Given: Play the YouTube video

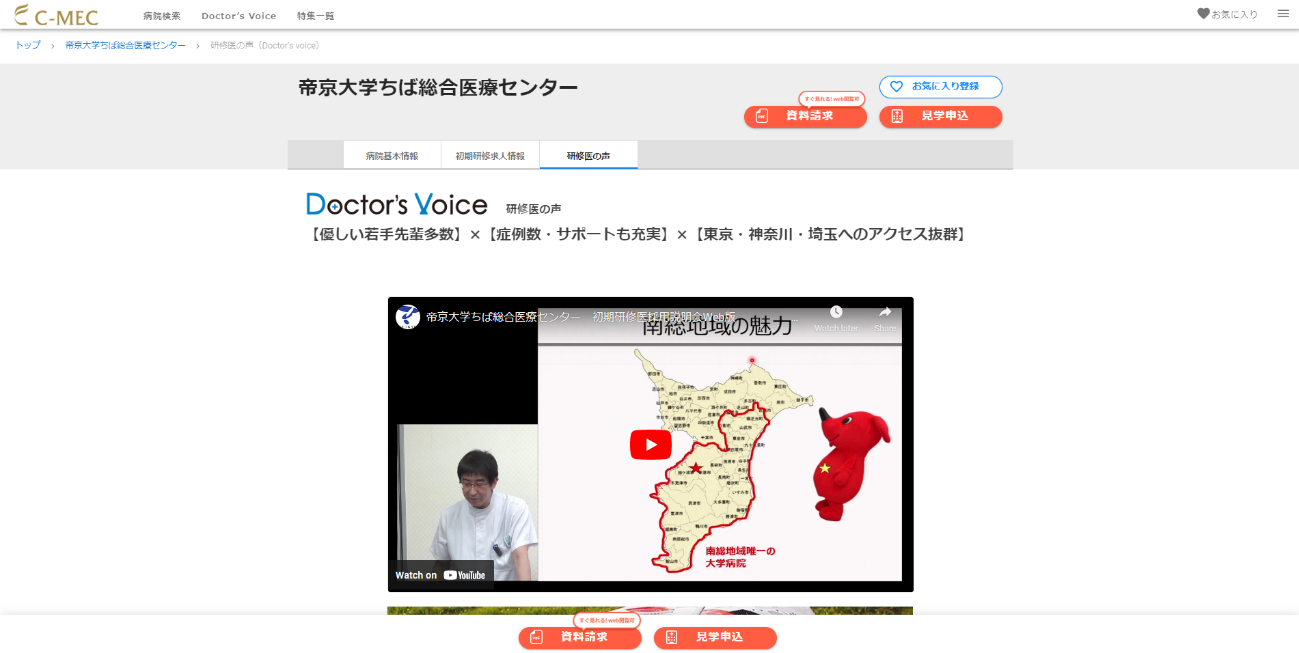Looking at the screenshot, I should click(650, 444).
